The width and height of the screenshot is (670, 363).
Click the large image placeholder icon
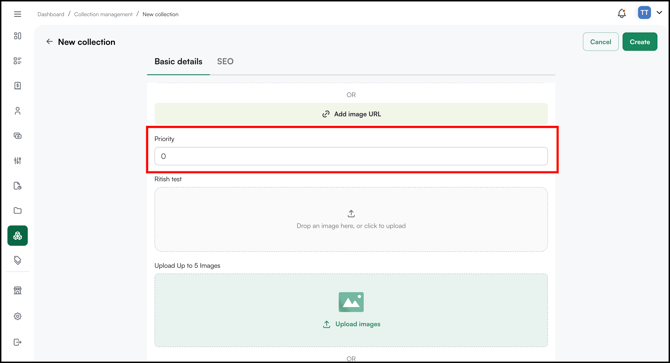[351, 302]
